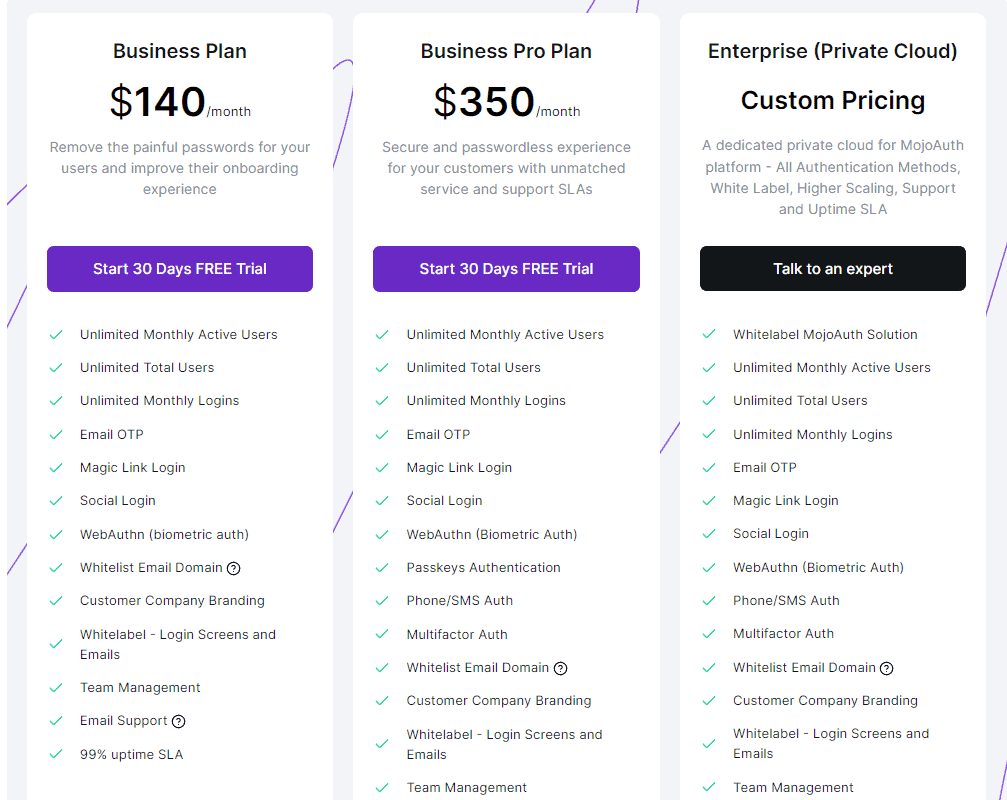Open the help tooltip beside Whitelist Email Domain in Business Pro
The width and height of the screenshot is (1007, 800).
[x=560, y=668]
